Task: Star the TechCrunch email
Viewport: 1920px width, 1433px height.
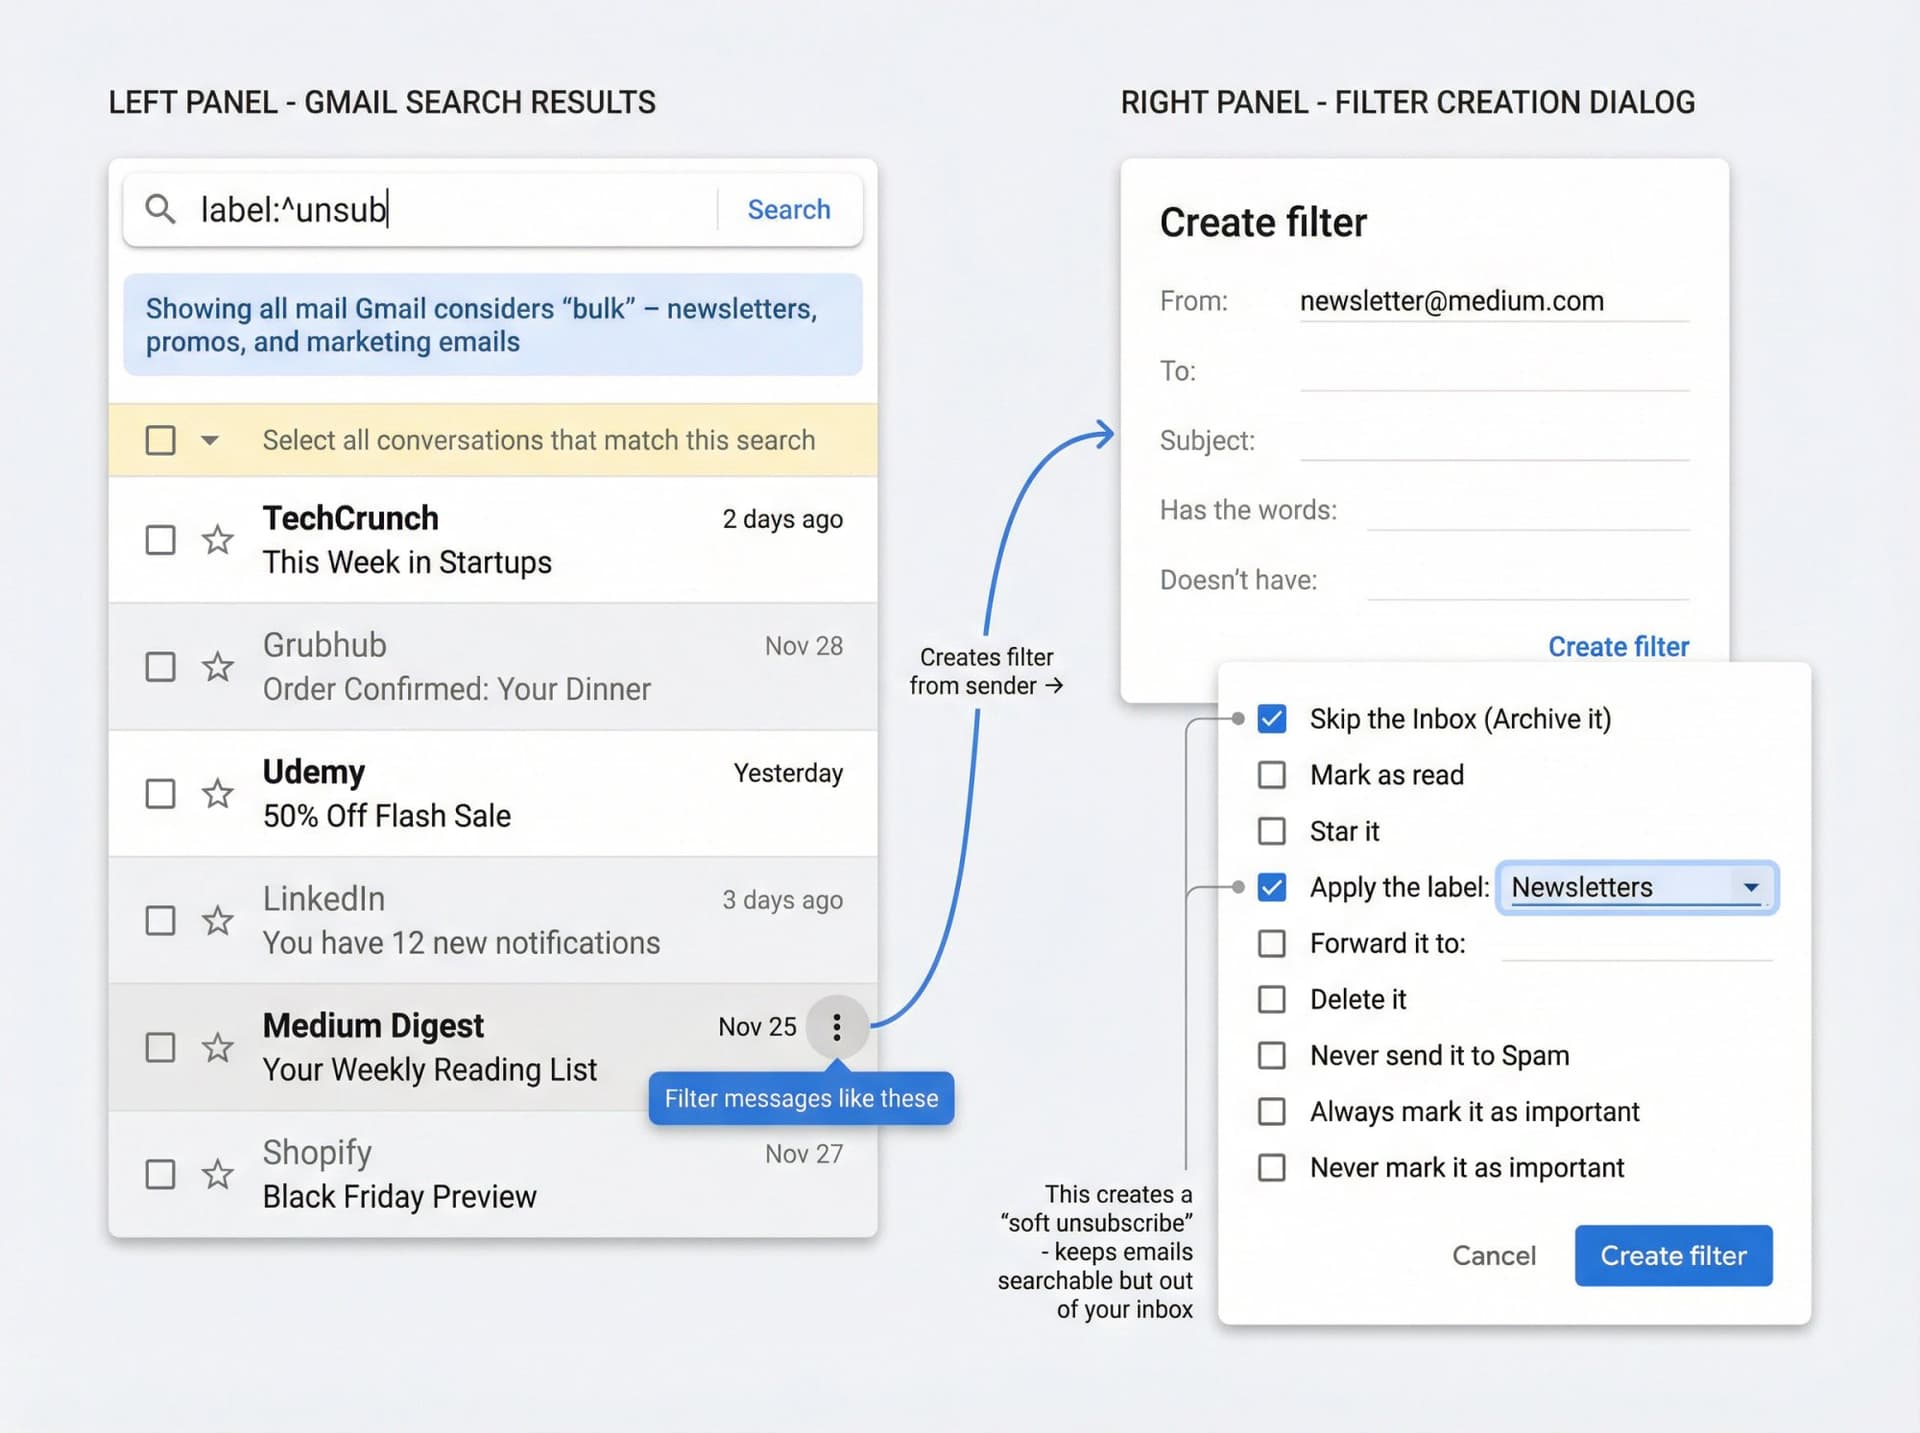Action: [218, 540]
